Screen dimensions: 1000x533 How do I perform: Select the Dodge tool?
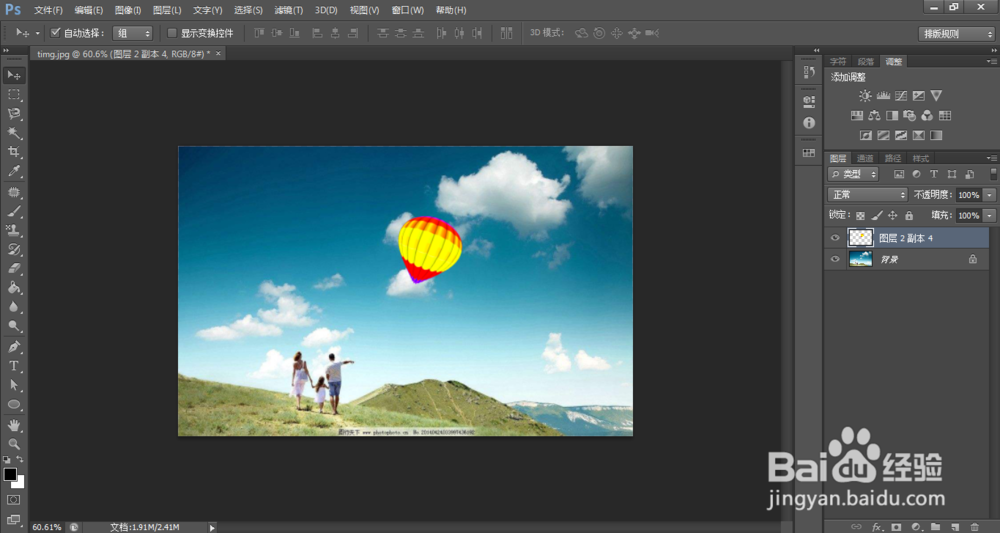pos(13,326)
